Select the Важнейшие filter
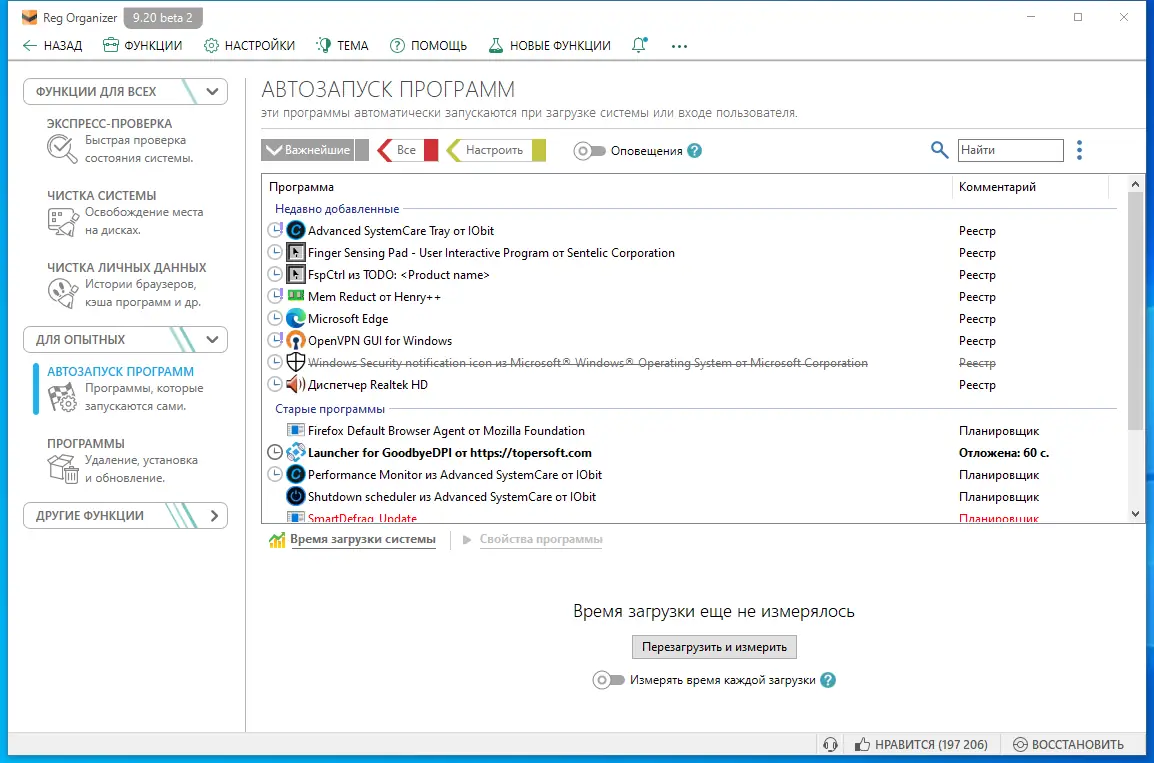1154x763 pixels. tap(308, 150)
